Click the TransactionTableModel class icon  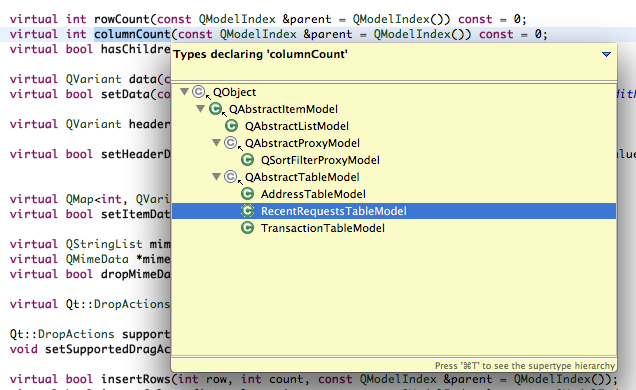[x=247, y=228]
